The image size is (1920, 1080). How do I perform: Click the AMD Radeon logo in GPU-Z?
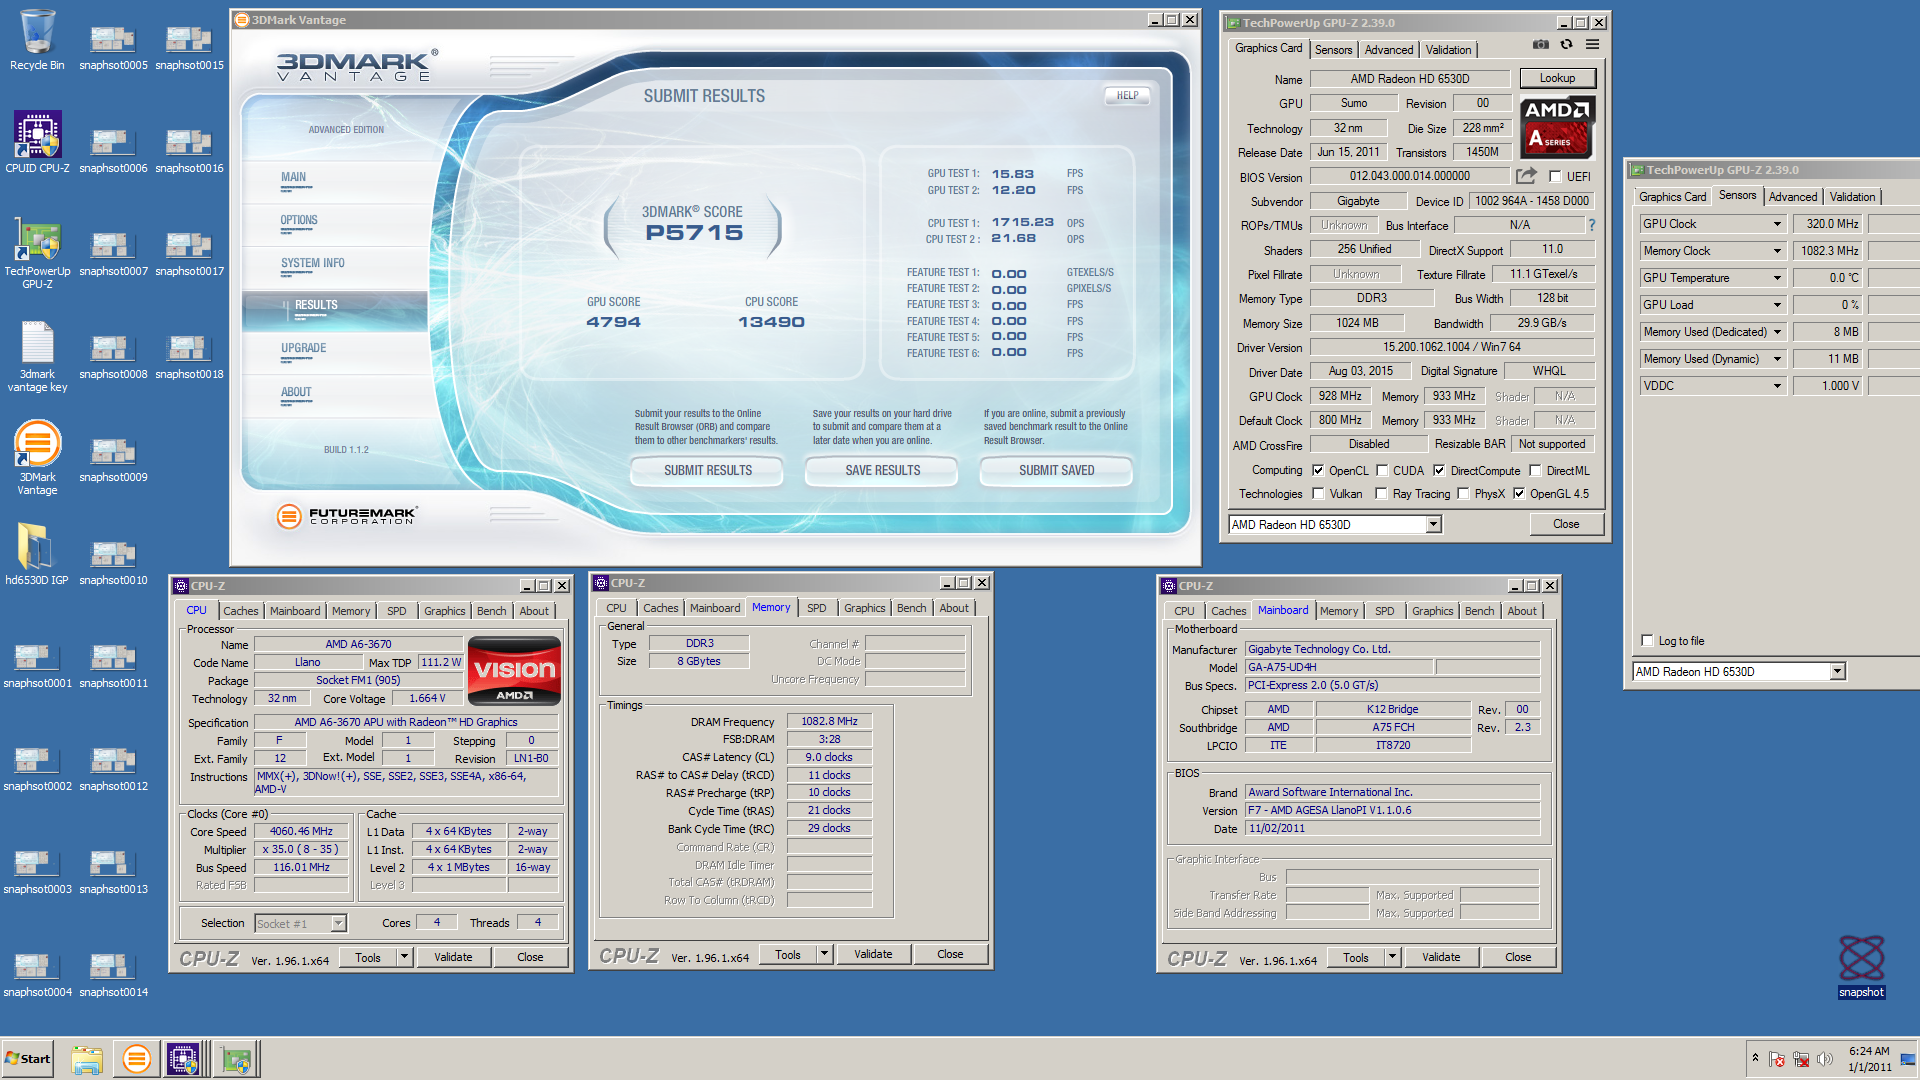[1557, 127]
